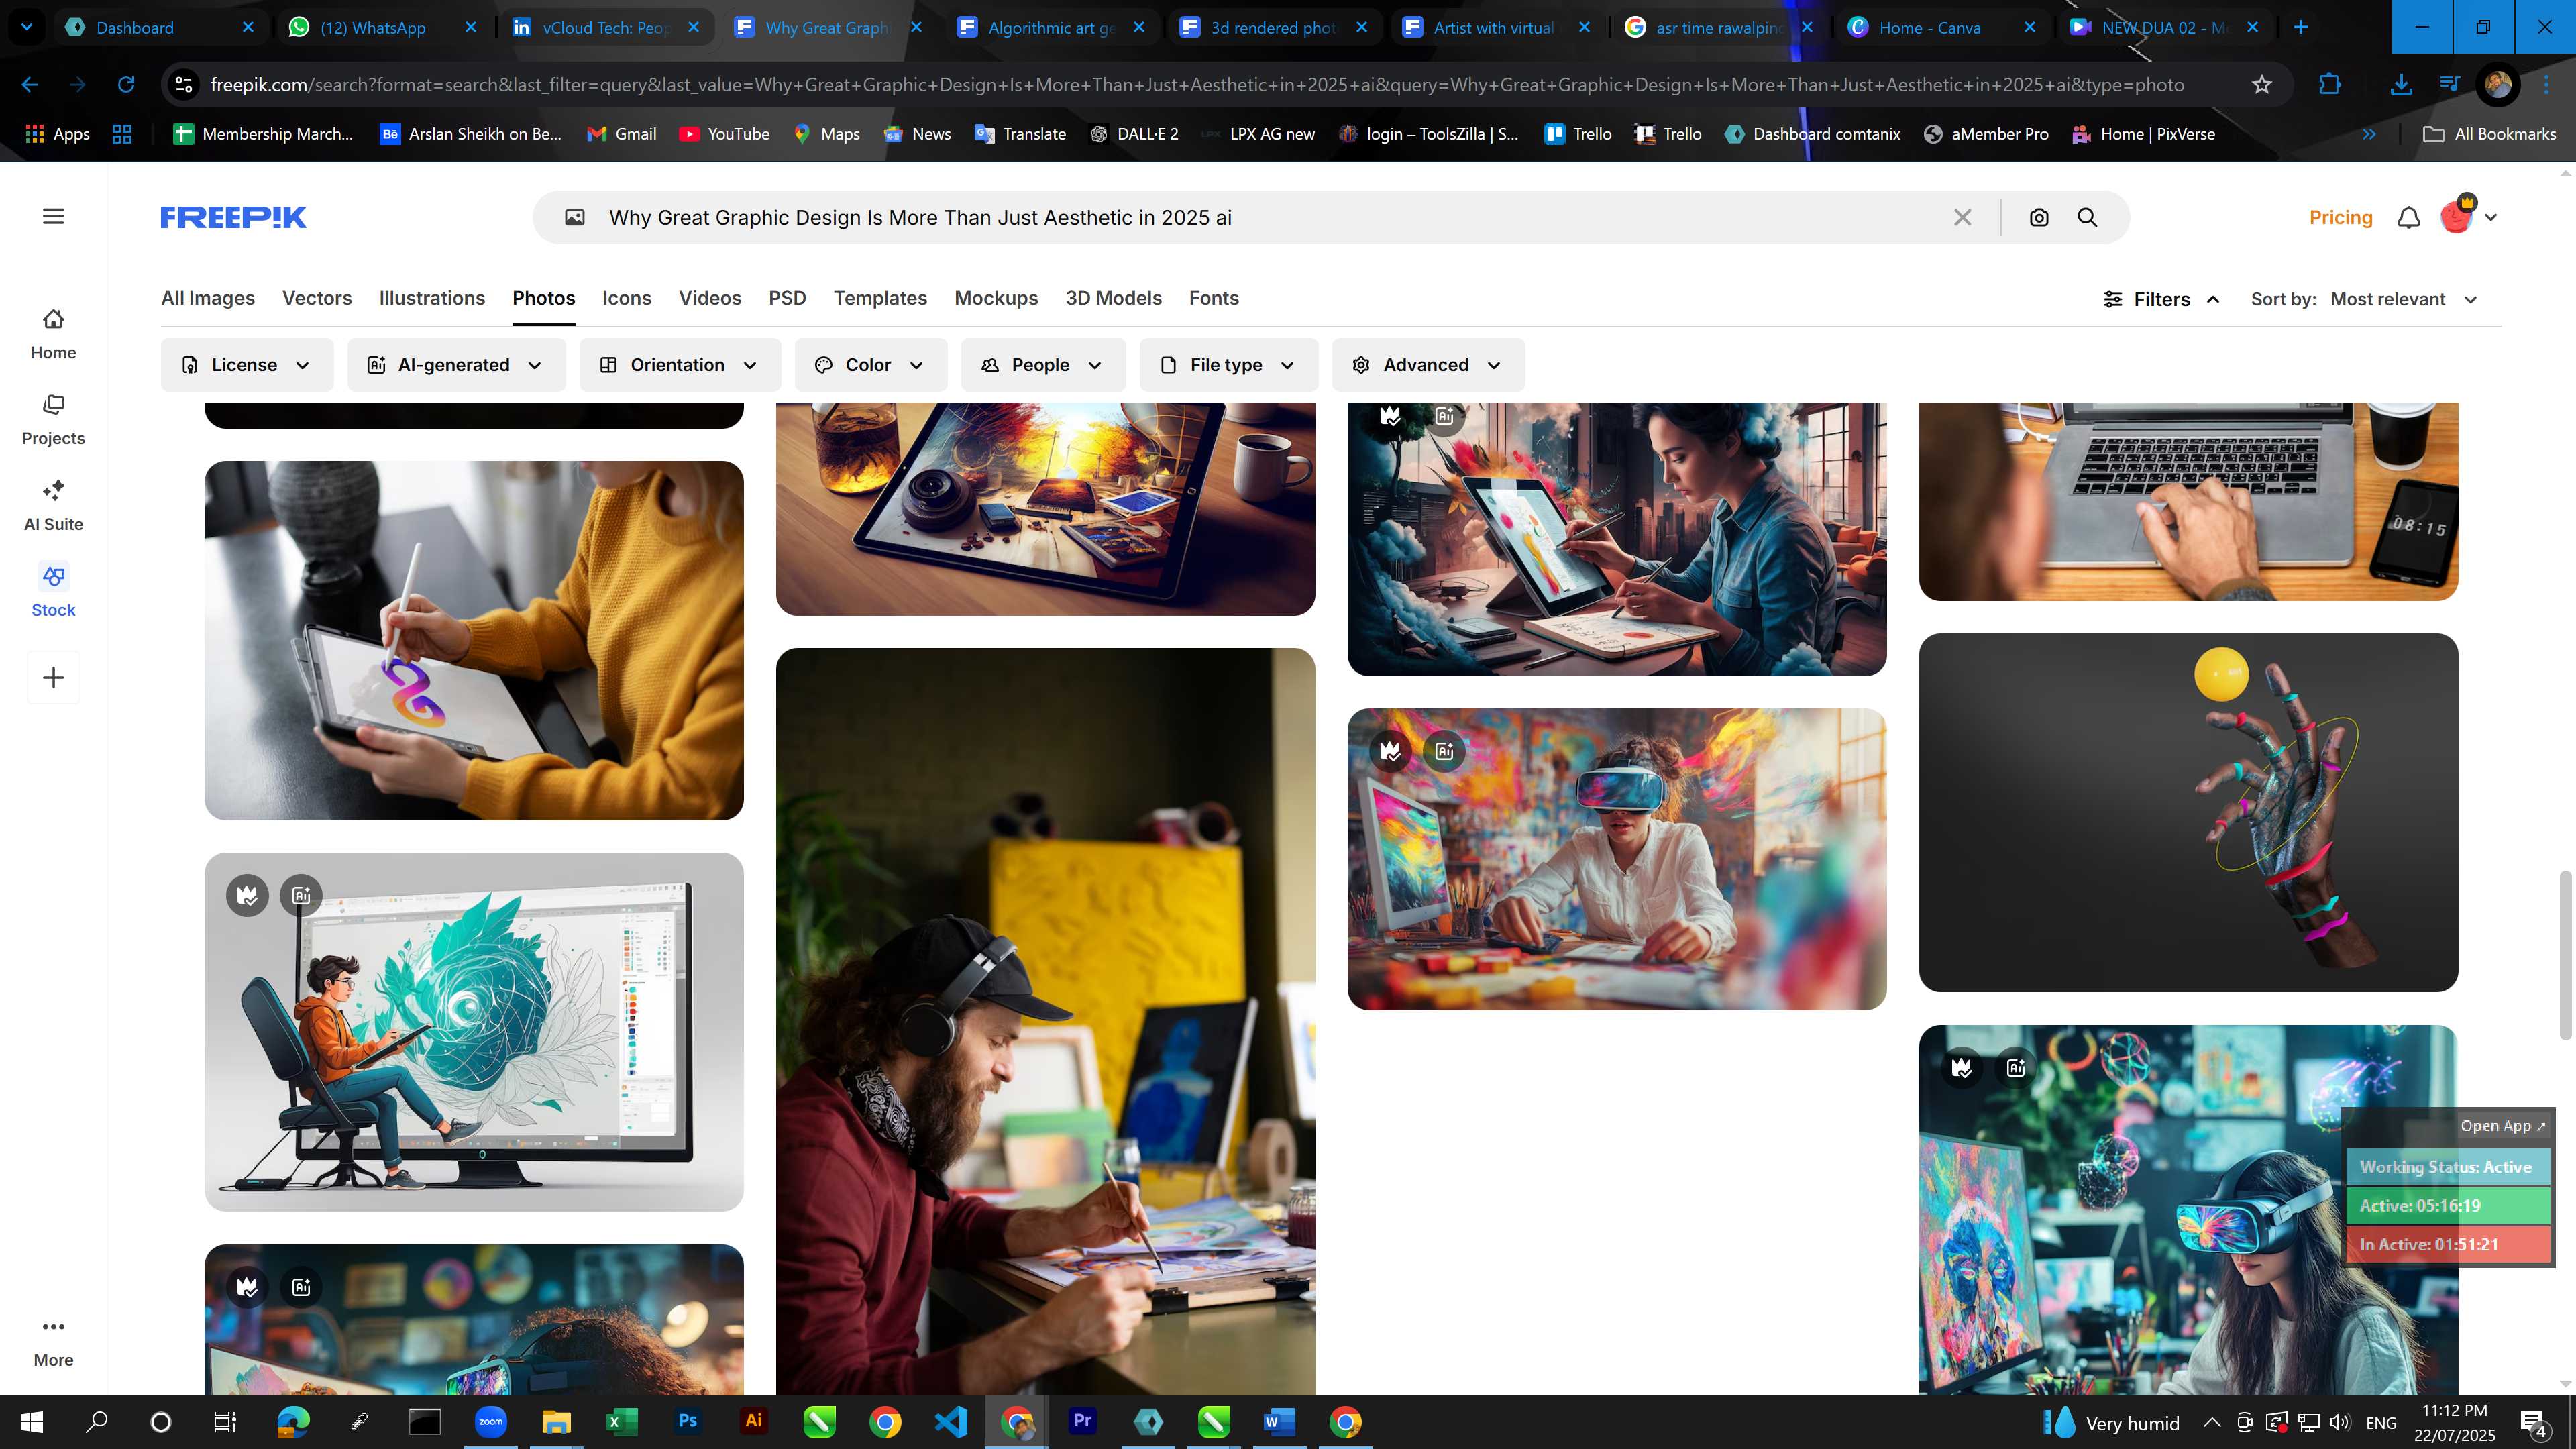Open the yellow sweater tablet drawing photo
2576x1449 pixels.
pyautogui.click(x=474, y=640)
